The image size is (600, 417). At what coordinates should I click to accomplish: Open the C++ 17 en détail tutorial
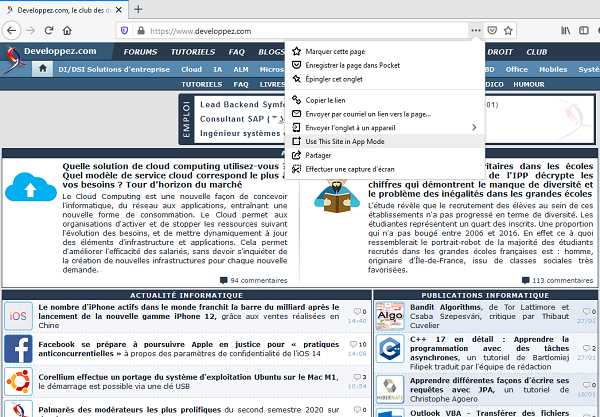coord(490,353)
